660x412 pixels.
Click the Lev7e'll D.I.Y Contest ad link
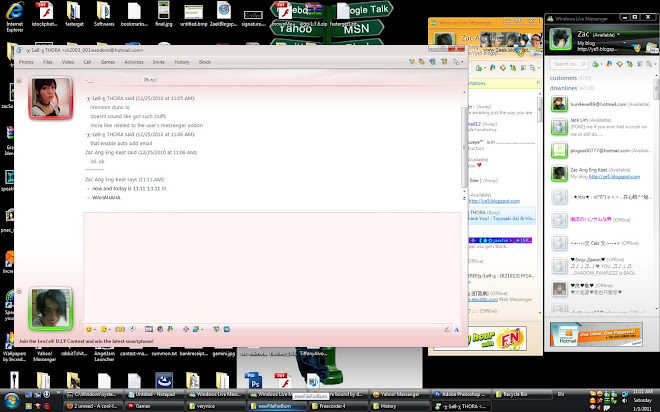(x=86, y=341)
